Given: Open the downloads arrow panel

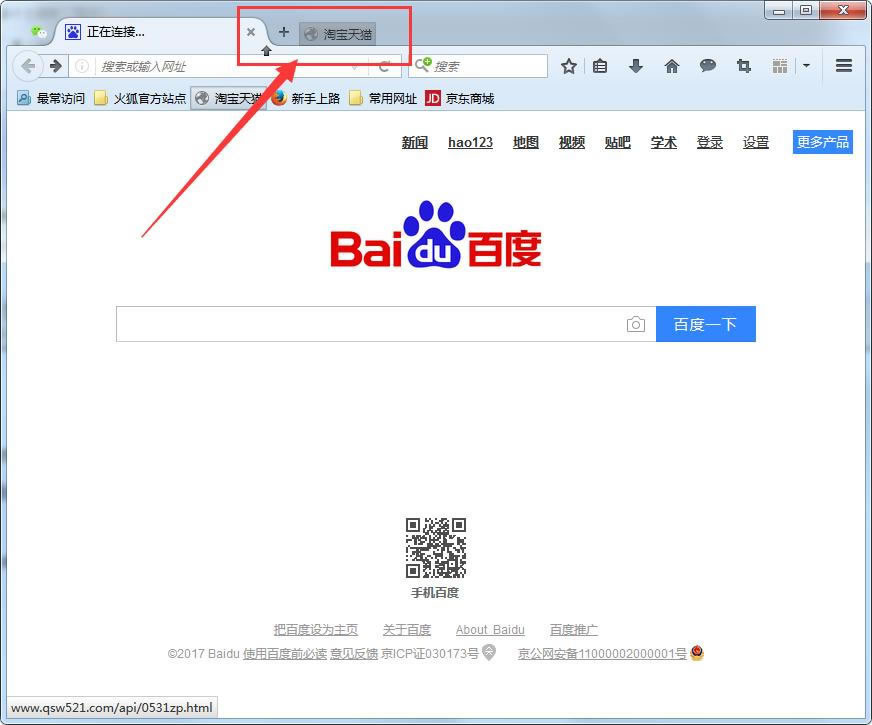Looking at the screenshot, I should point(636,66).
